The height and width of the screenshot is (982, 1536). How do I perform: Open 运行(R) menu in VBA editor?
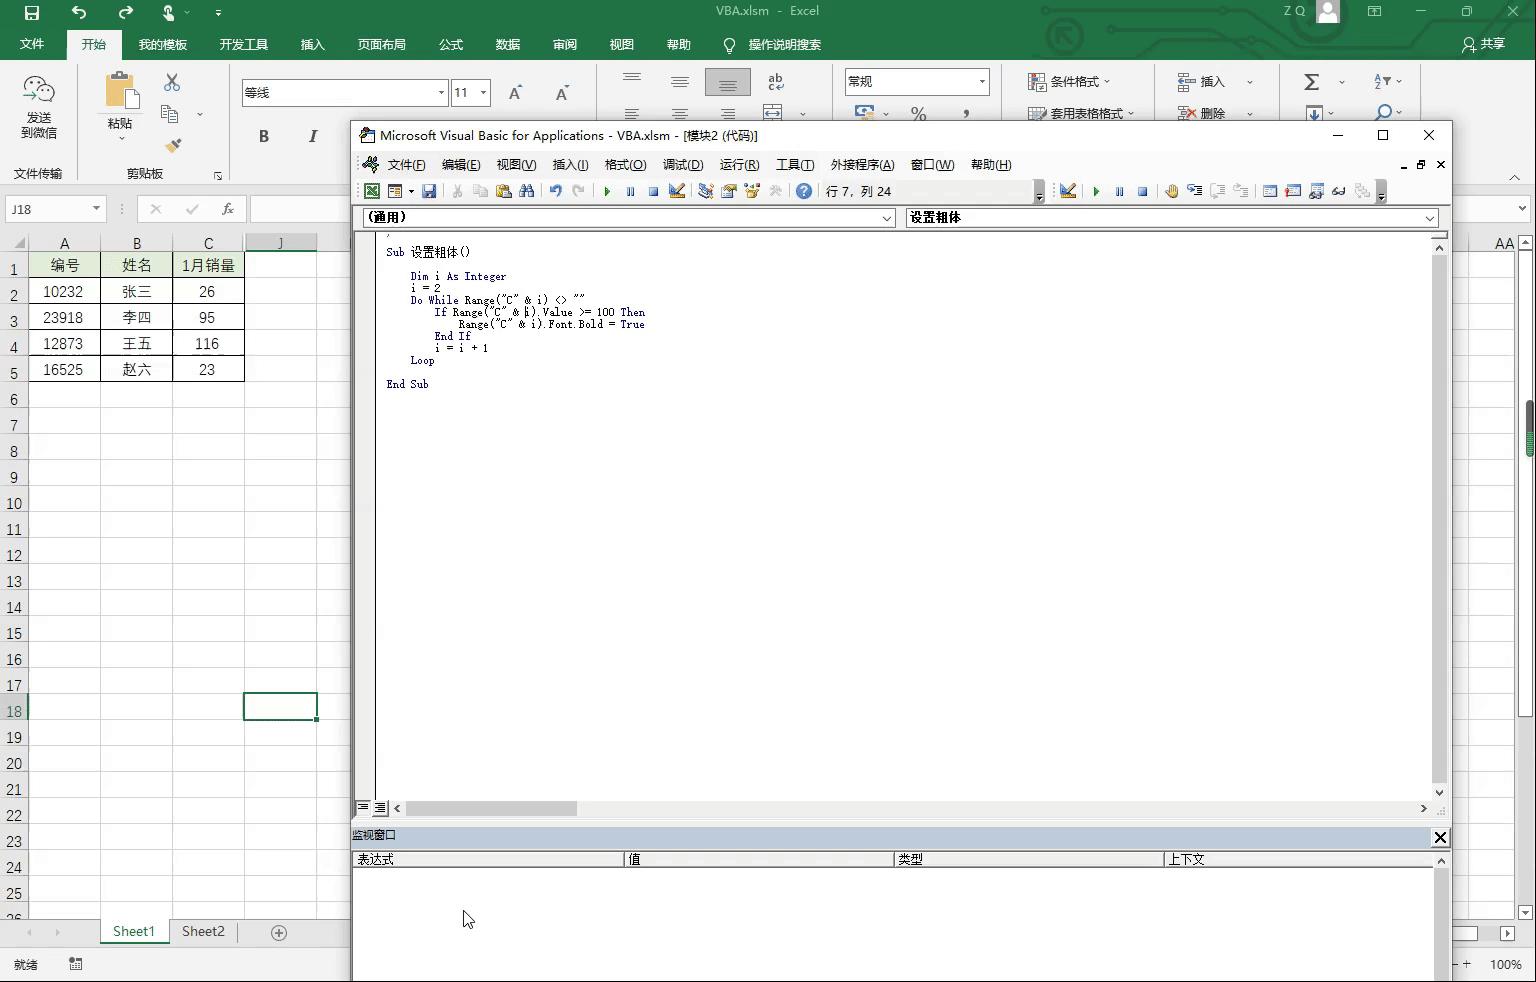point(739,165)
